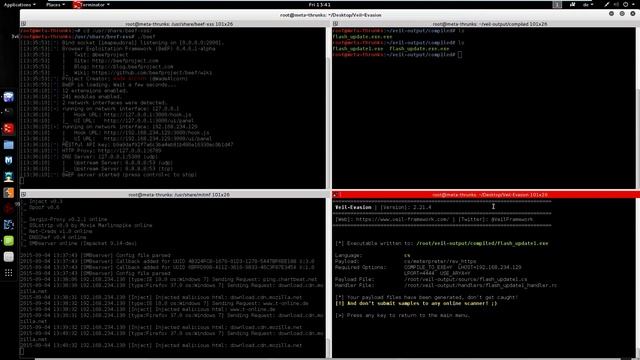Launch the blue-and-white icon below the dark red one

pos(9,224)
